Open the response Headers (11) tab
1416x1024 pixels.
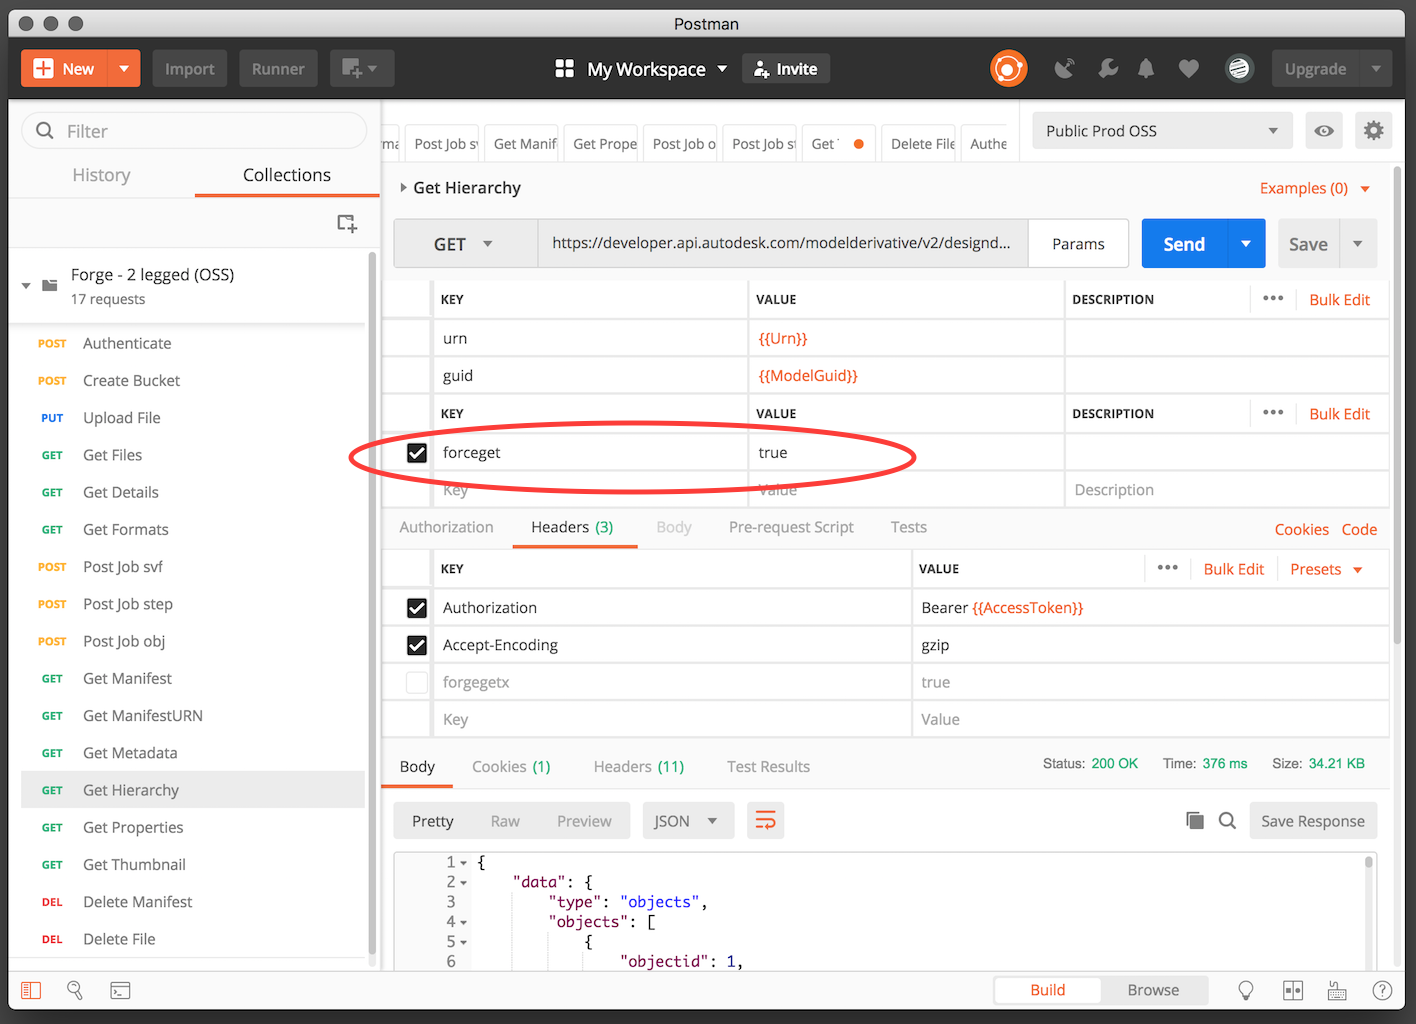pyautogui.click(x=639, y=767)
